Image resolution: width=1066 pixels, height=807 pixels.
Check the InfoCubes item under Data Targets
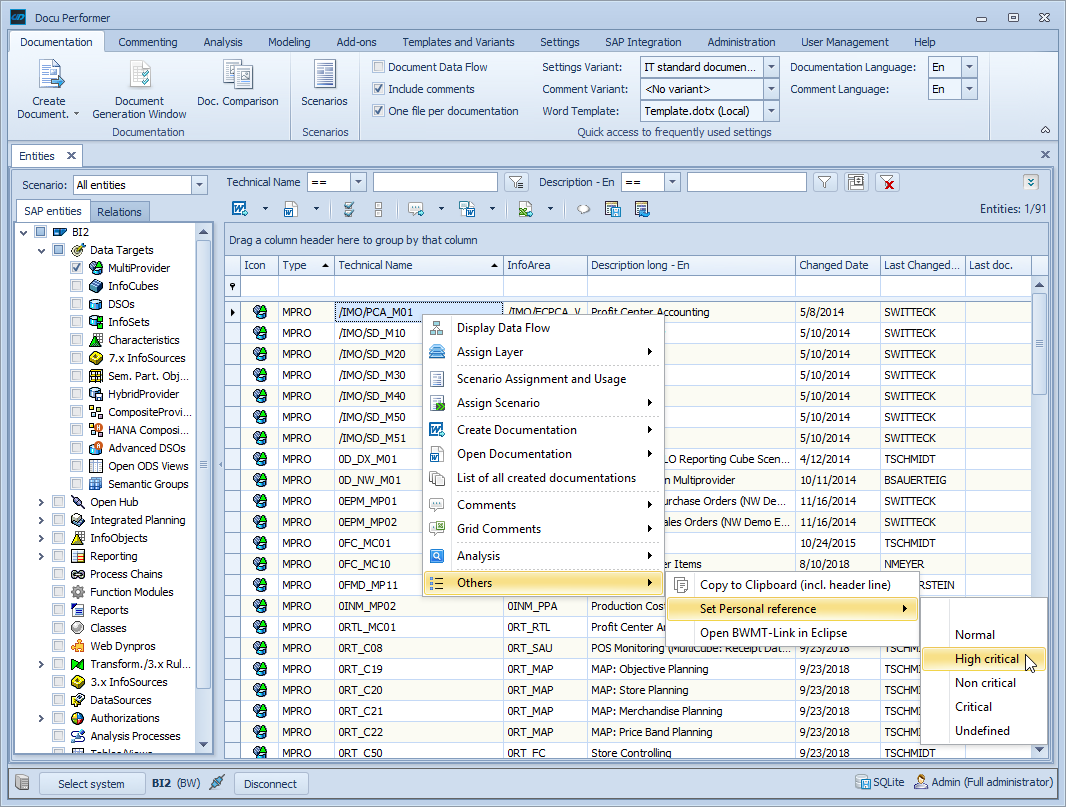[76, 285]
